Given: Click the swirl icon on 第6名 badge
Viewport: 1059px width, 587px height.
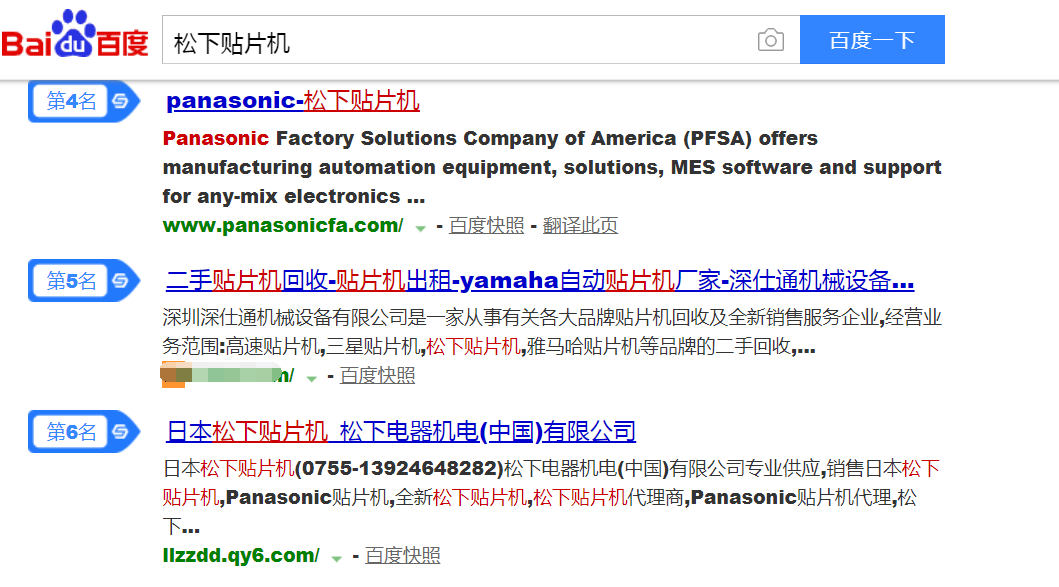Looking at the screenshot, I should pos(120,431).
